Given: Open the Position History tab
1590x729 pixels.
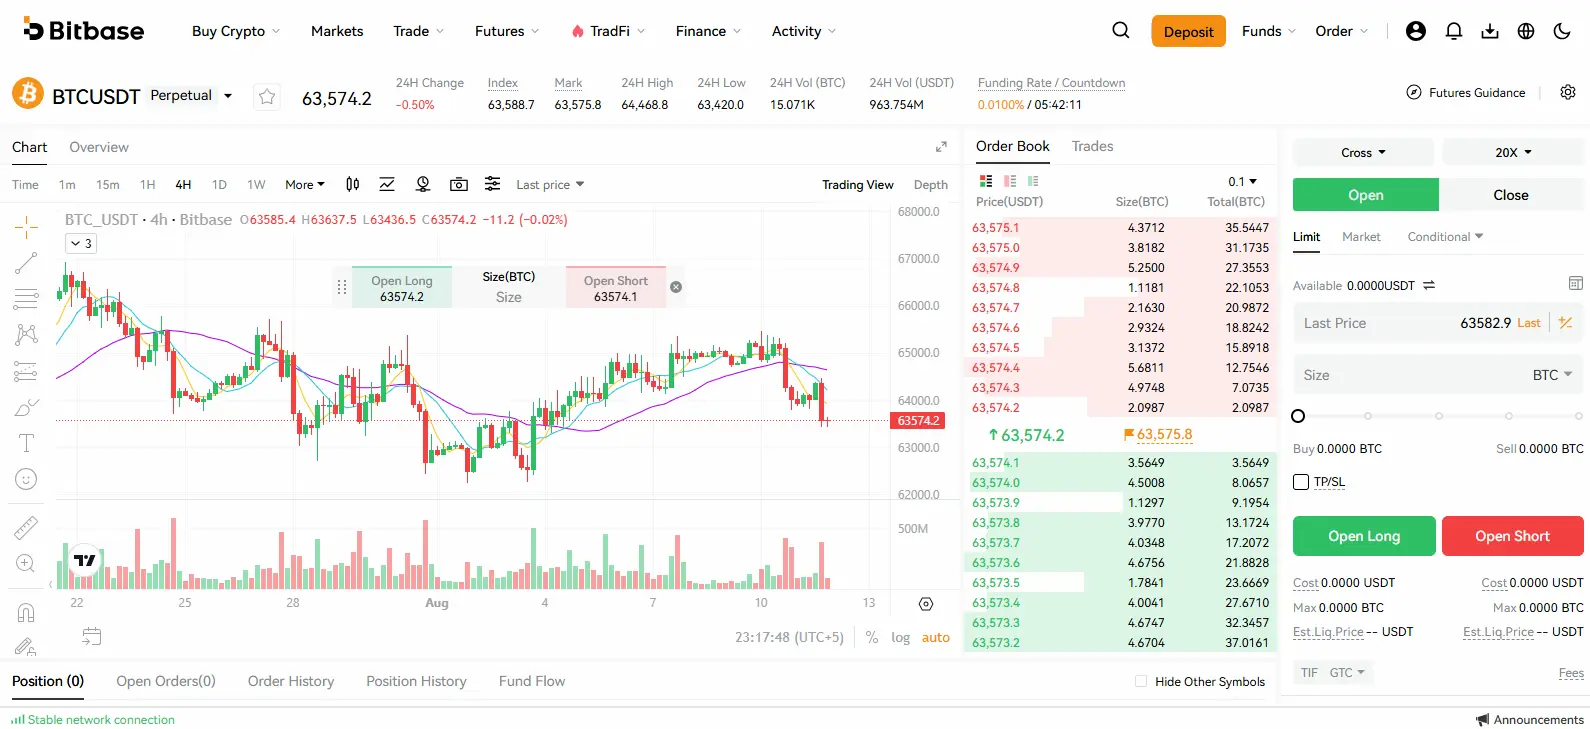Looking at the screenshot, I should 416,681.
